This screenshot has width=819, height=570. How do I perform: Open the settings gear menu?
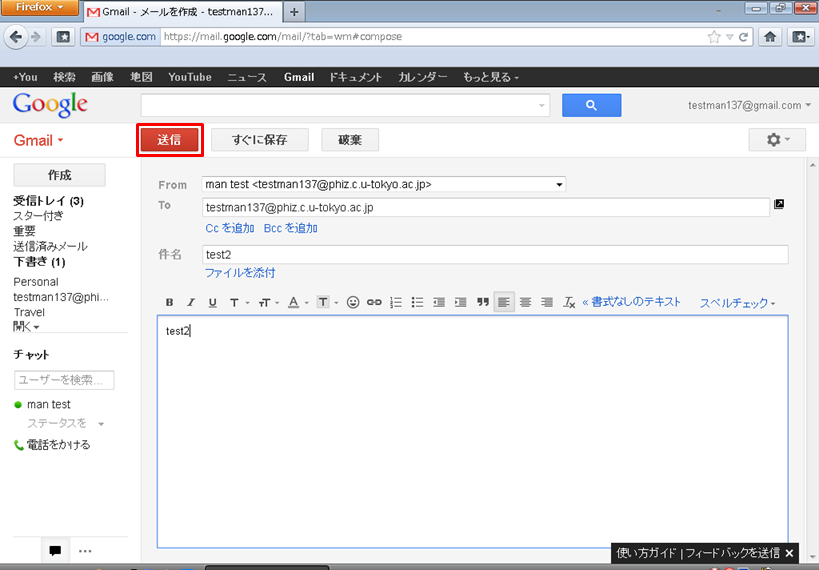(777, 139)
